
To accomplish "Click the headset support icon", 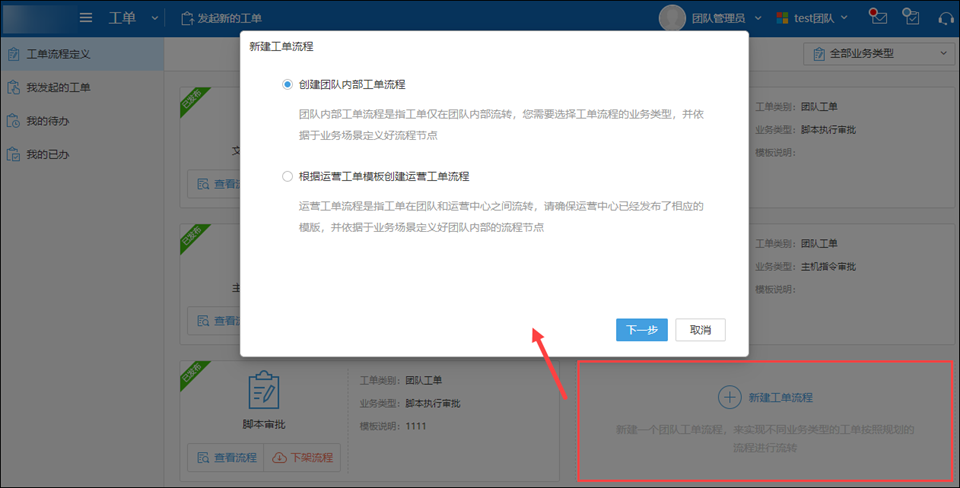I will 946,18.
